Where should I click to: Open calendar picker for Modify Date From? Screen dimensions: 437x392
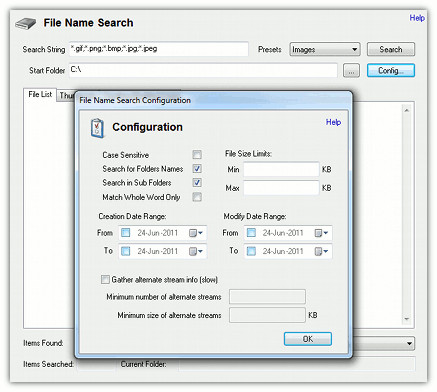pos(321,233)
